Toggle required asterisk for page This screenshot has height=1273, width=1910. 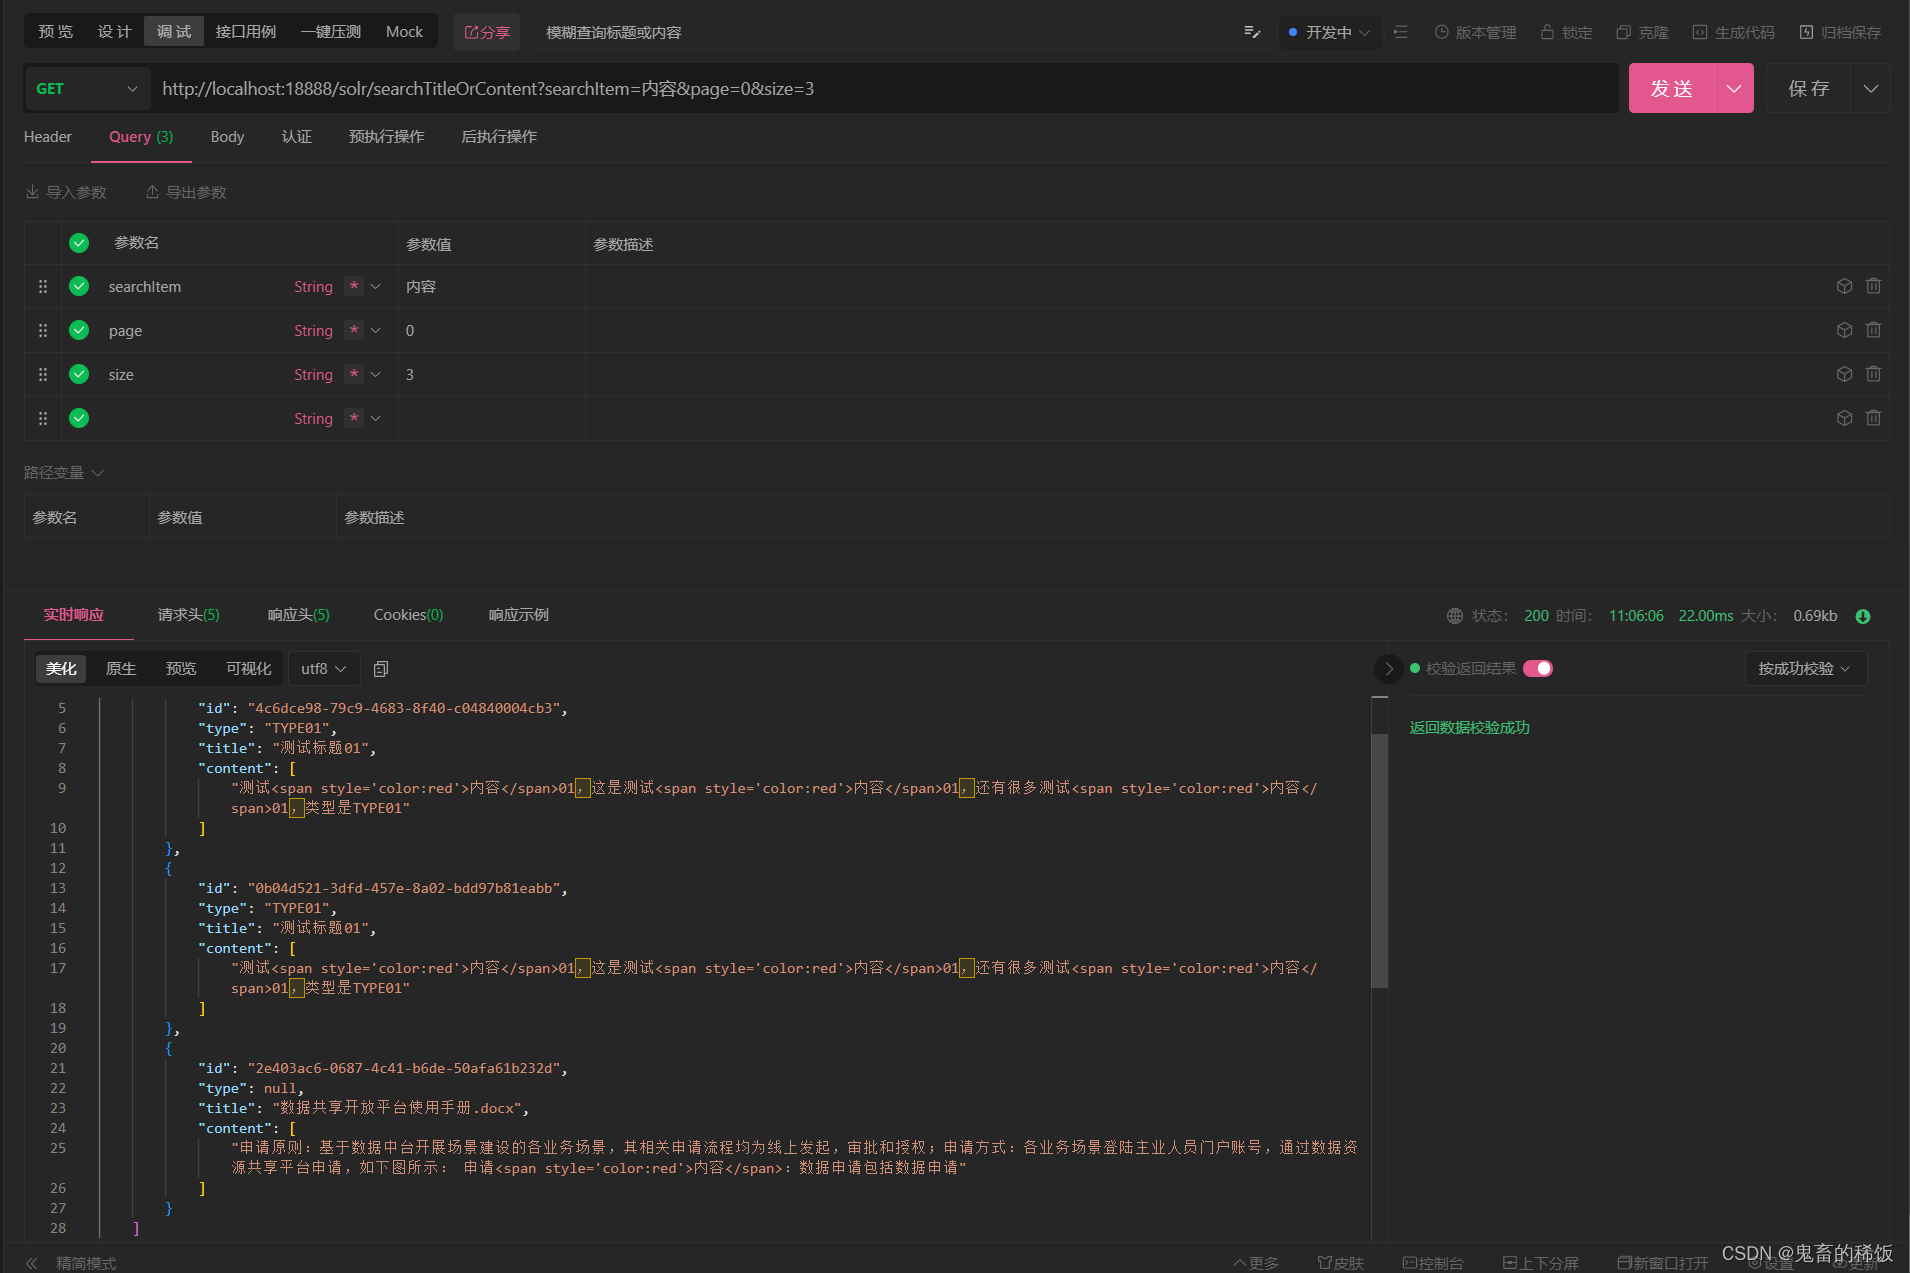[x=354, y=330]
